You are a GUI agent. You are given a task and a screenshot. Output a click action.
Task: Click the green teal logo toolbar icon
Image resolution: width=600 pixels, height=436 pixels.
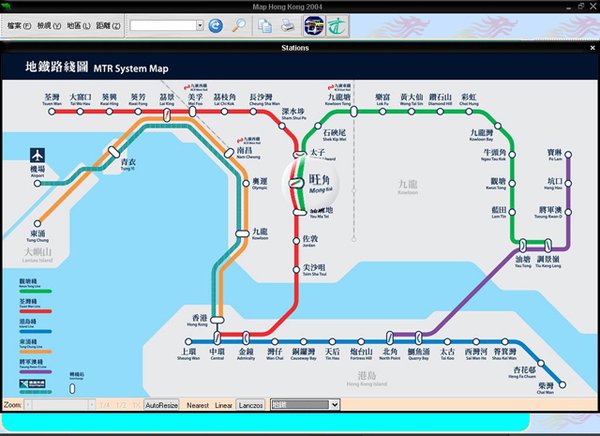(x=335, y=24)
